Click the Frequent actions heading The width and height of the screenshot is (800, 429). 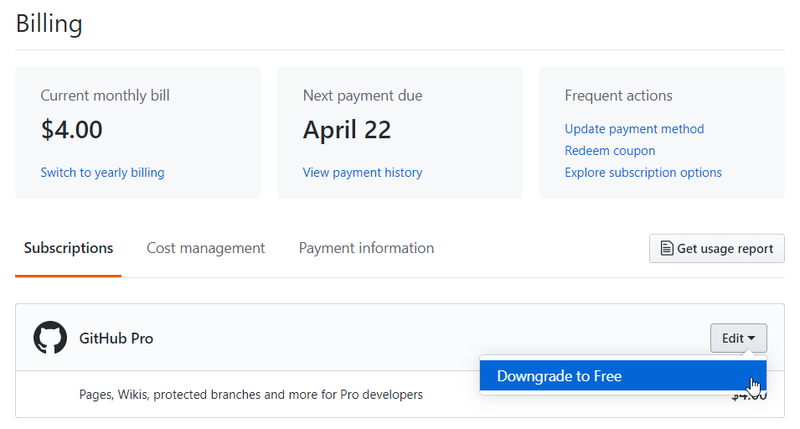[x=618, y=96]
